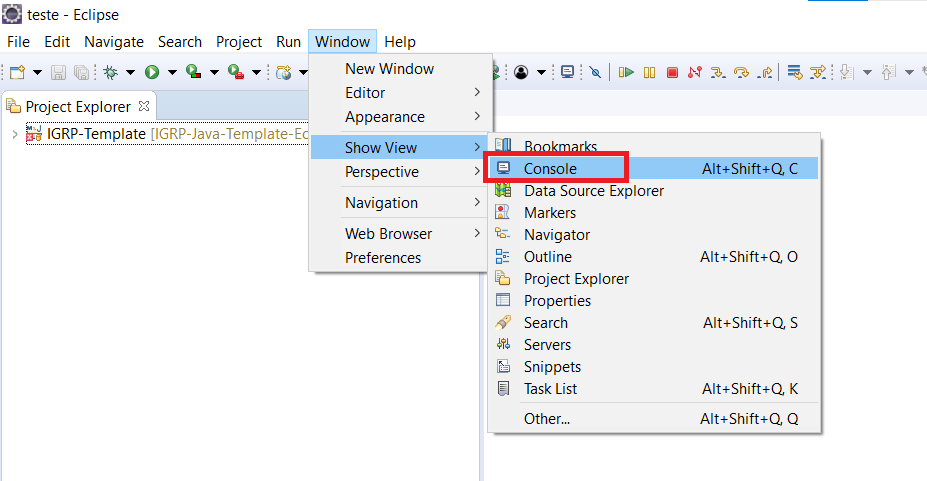This screenshot has width=927, height=481.
Task: Click the Resume debug icon
Action: pos(626,72)
